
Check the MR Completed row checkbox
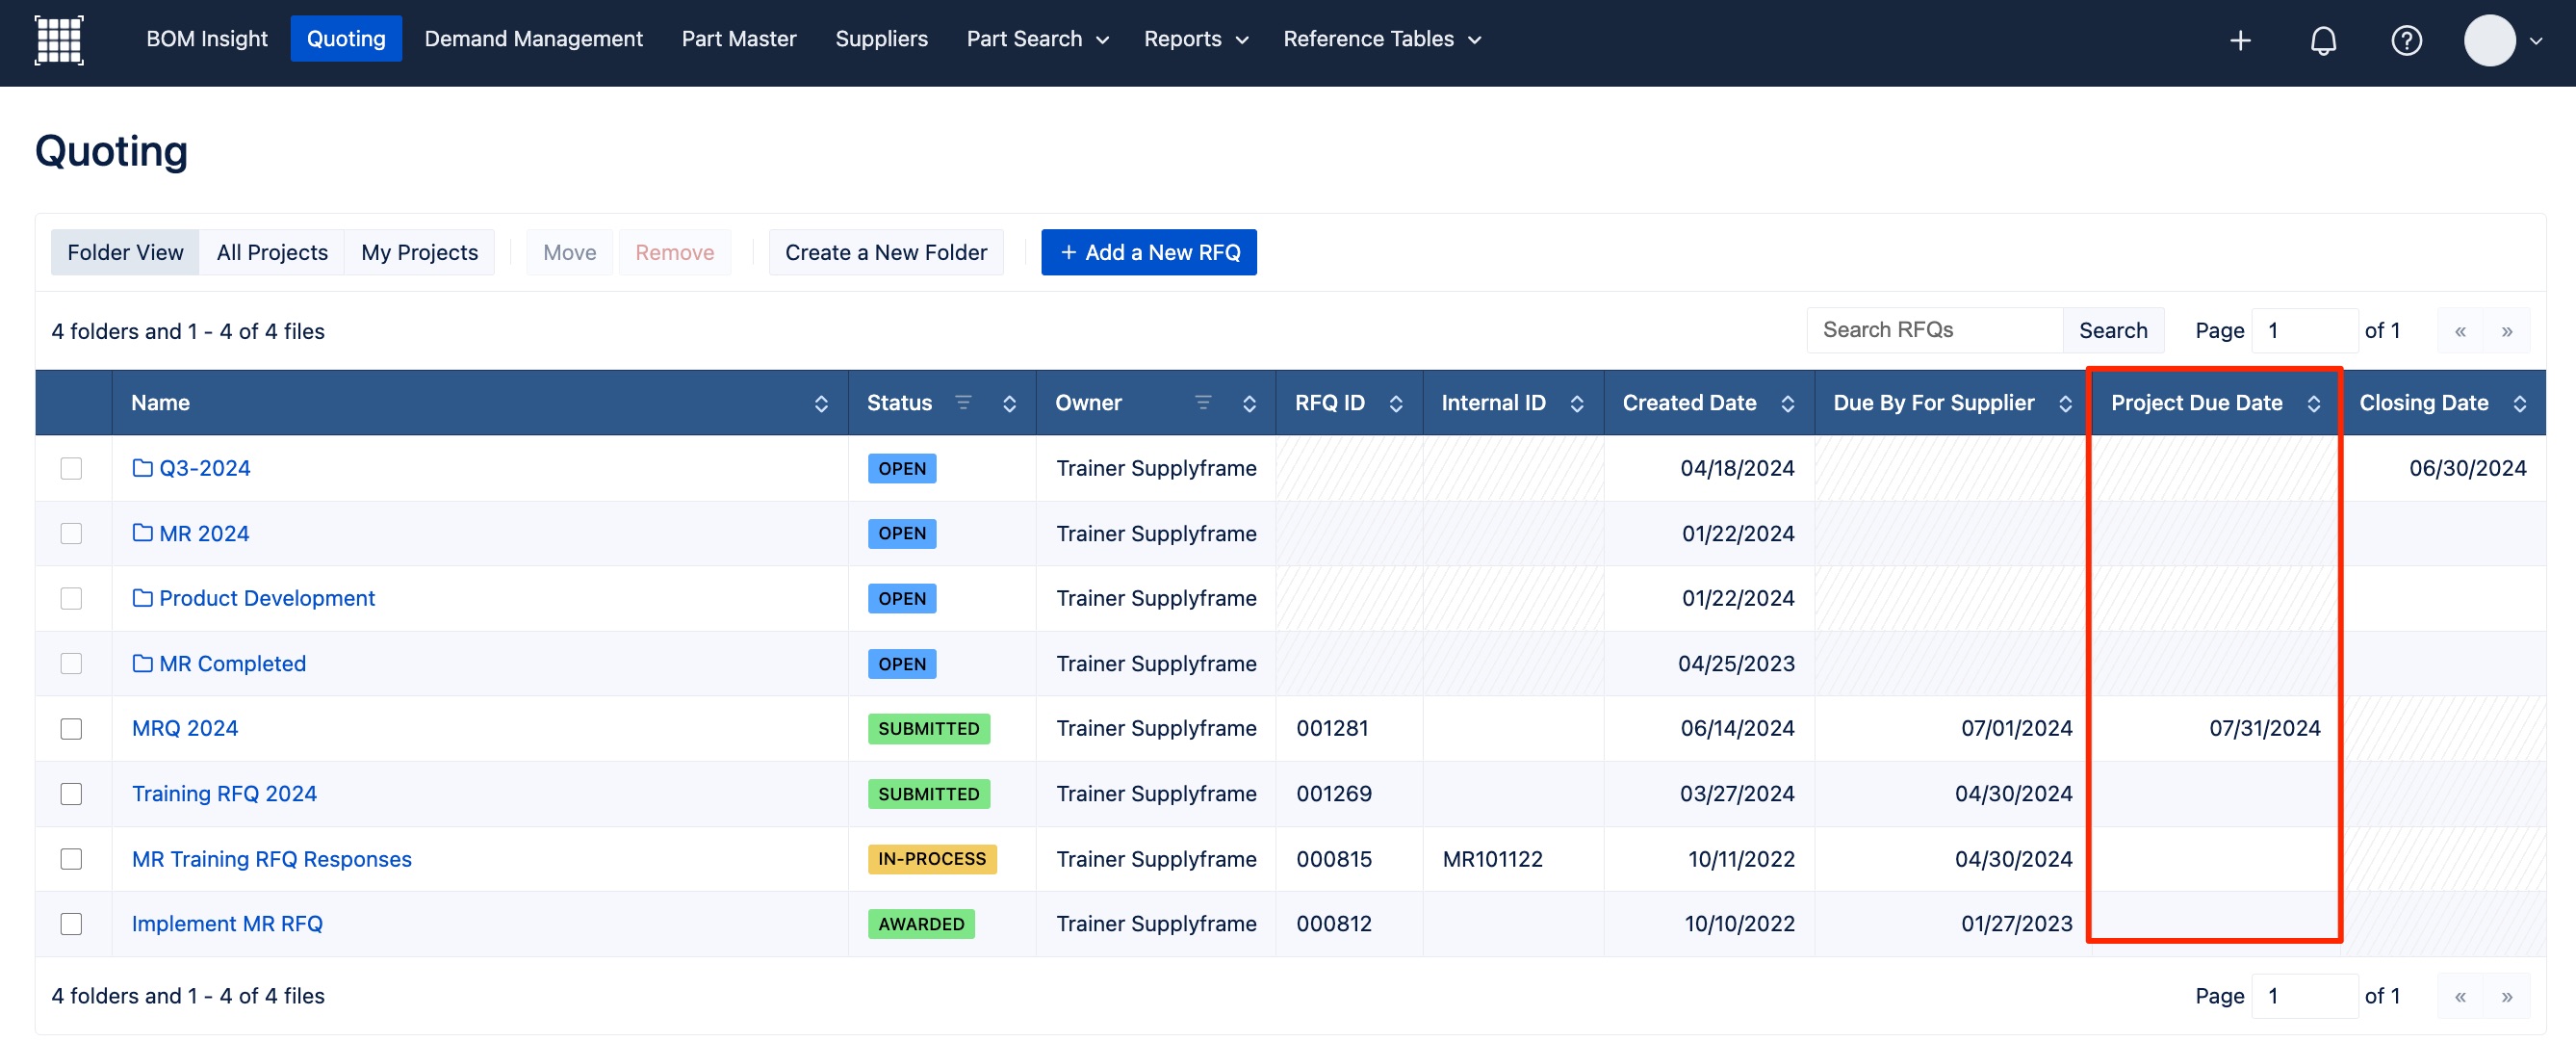tap(71, 663)
